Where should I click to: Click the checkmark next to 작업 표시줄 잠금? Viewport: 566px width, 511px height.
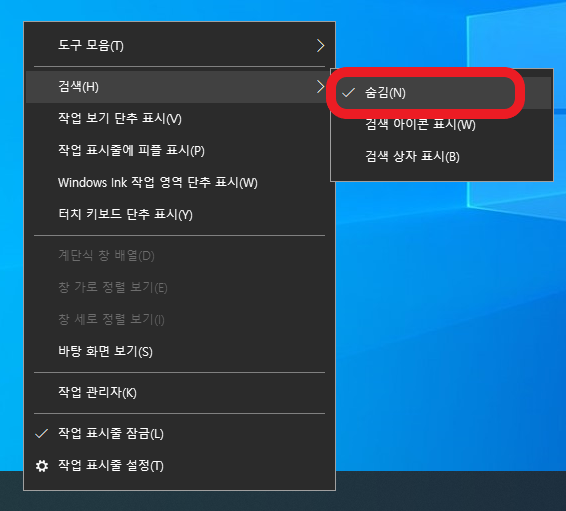tap(42, 433)
